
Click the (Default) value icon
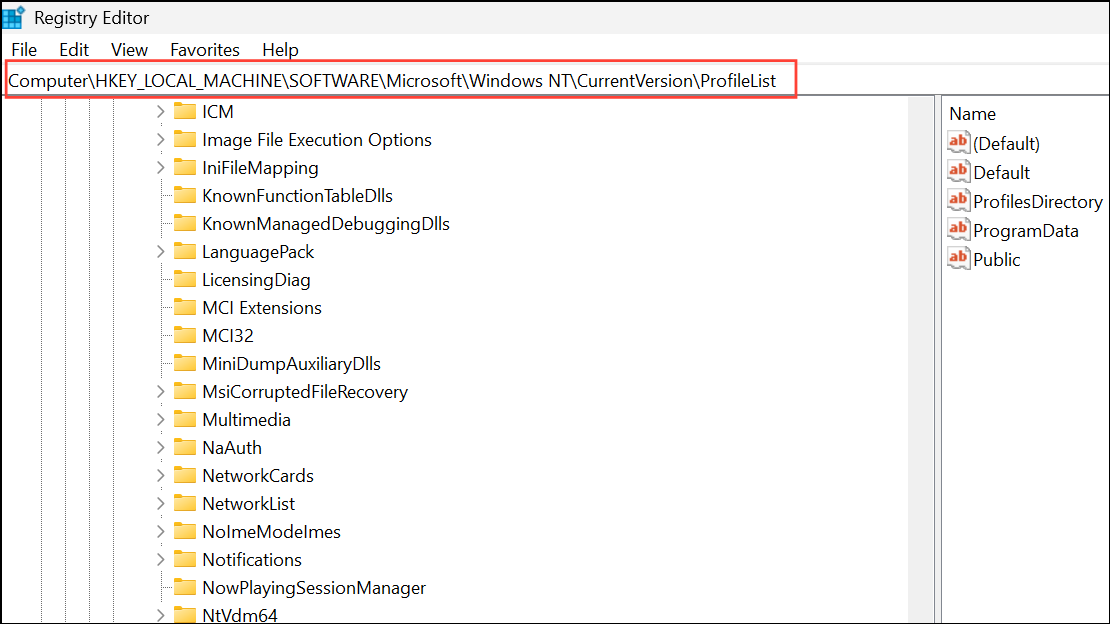pos(959,143)
